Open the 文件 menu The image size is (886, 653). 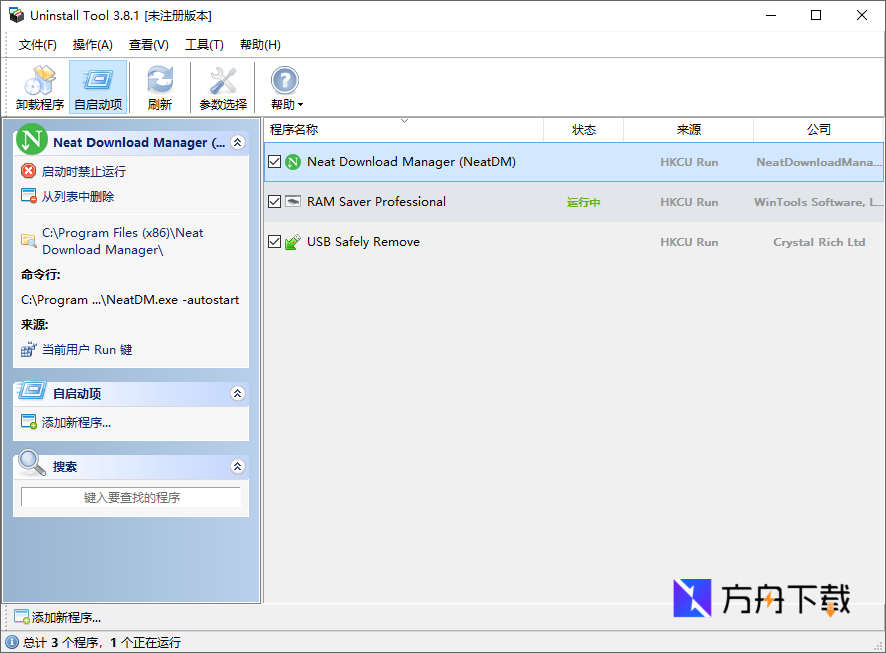(37, 44)
